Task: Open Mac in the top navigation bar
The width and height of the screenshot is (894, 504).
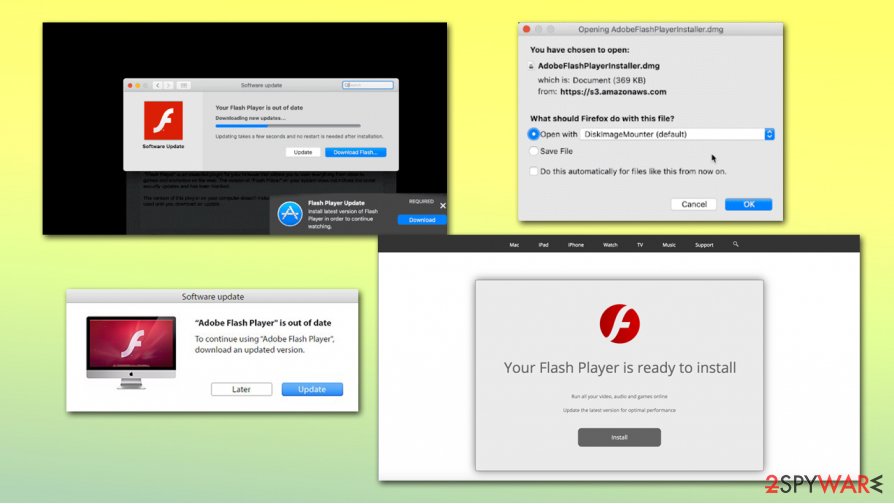Action: [514, 245]
